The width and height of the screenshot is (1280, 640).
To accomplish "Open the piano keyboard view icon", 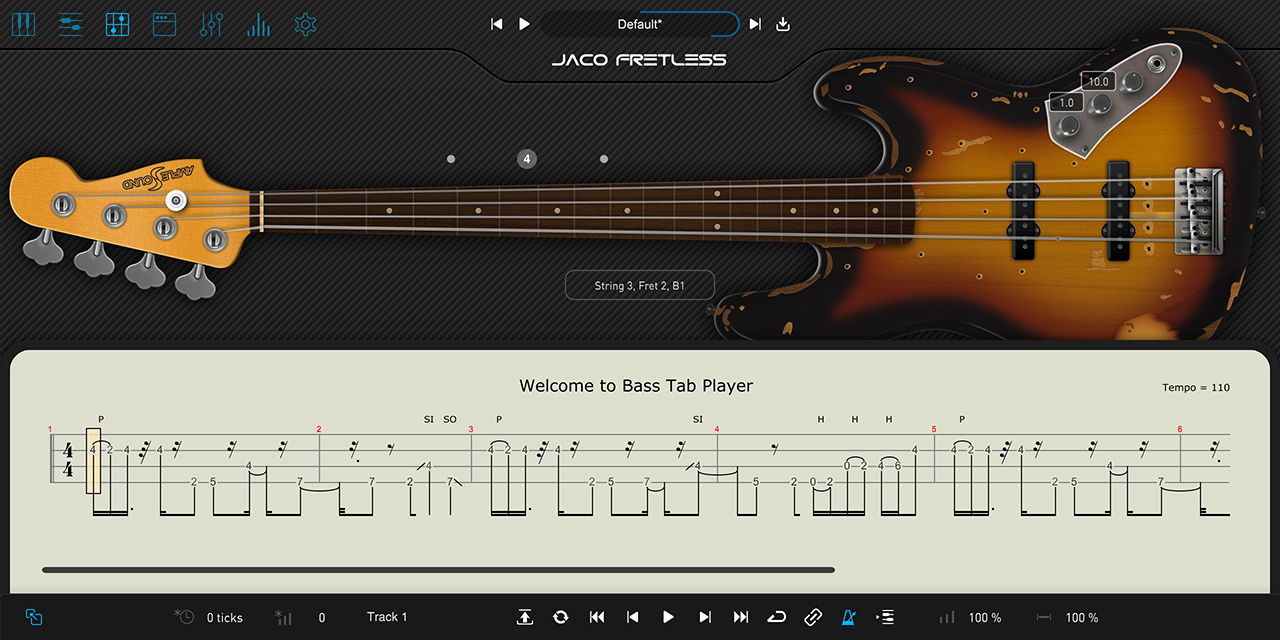I will tap(23, 24).
